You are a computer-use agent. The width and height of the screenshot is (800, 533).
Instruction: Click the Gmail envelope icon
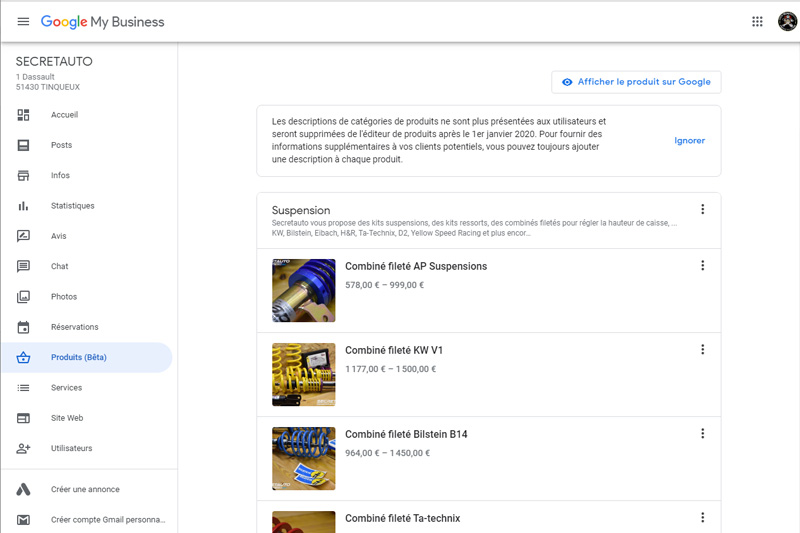tap(23, 520)
